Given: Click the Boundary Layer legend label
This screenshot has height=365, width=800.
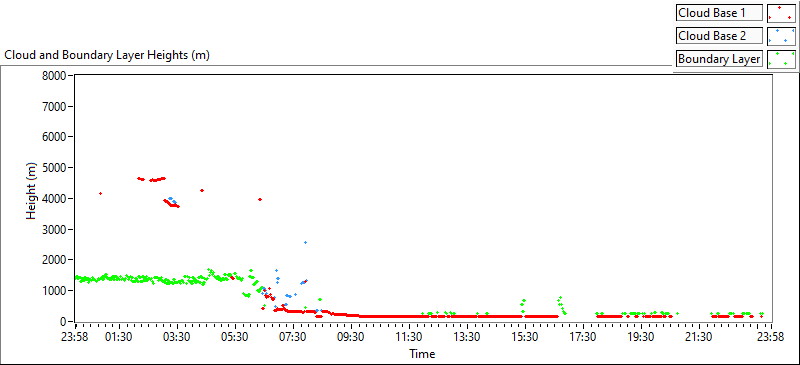Looking at the screenshot, I should pos(719,59).
